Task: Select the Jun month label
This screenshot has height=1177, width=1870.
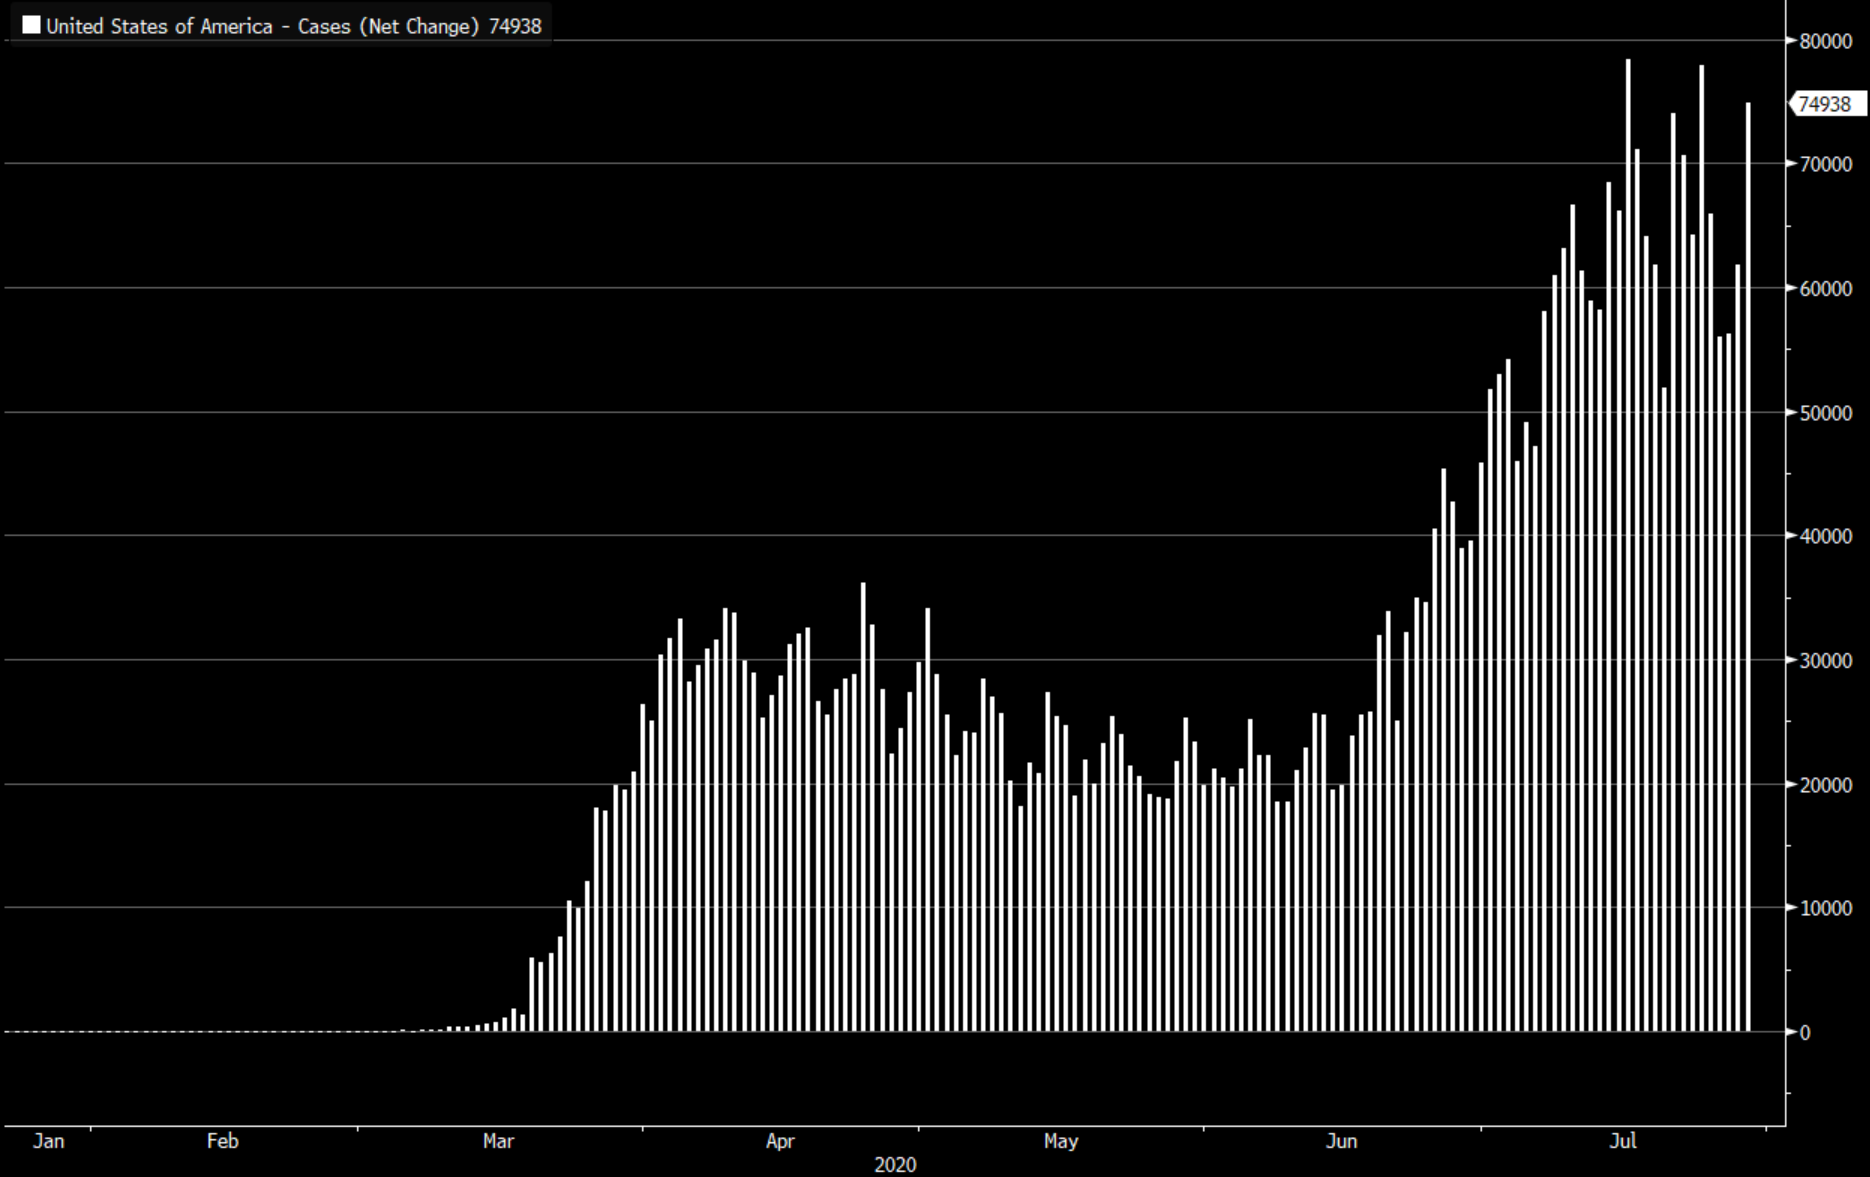Action: 1342,1141
